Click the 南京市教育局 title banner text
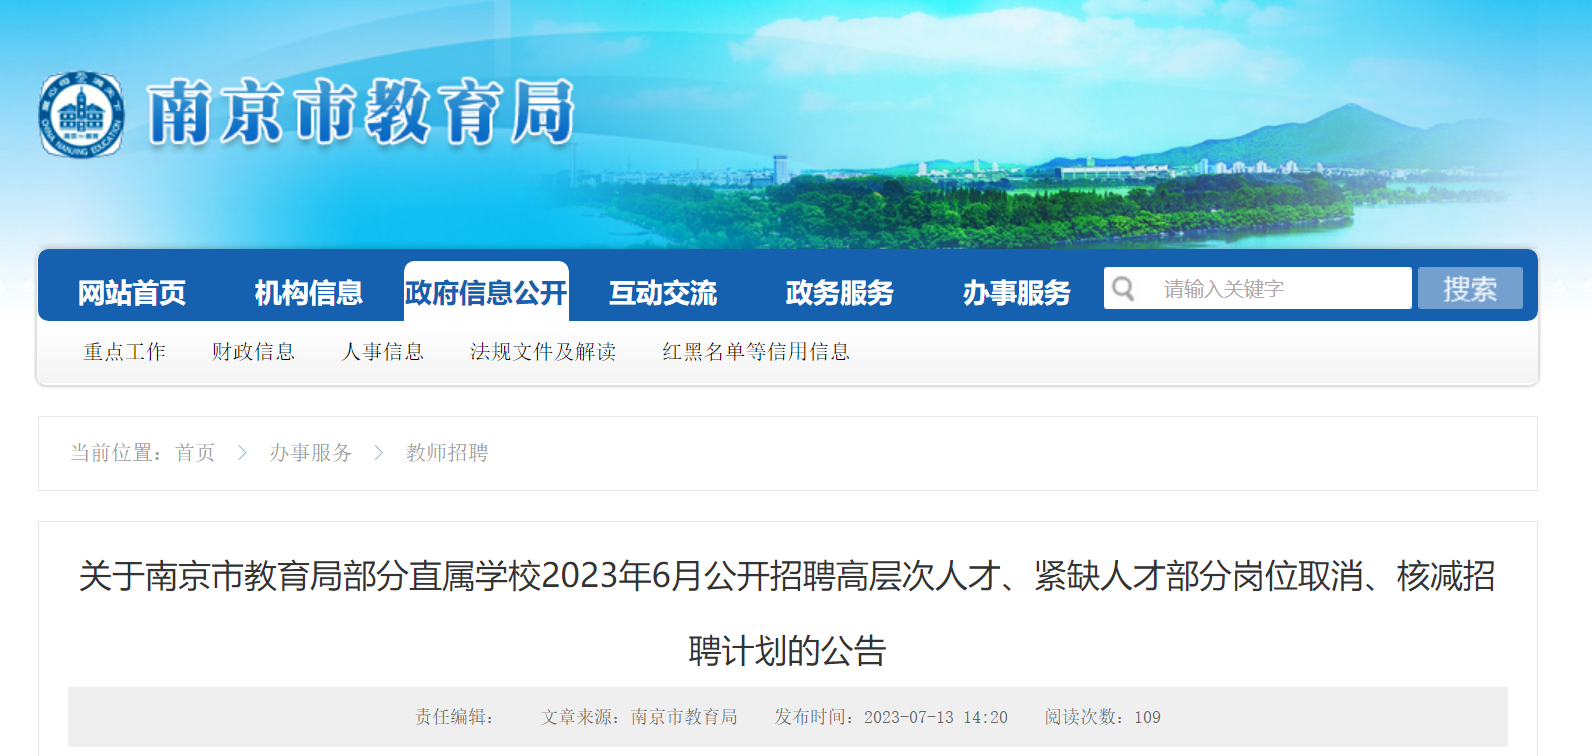Screen dimensions: 1592x756 pyautogui.click(x=361, y=112)
